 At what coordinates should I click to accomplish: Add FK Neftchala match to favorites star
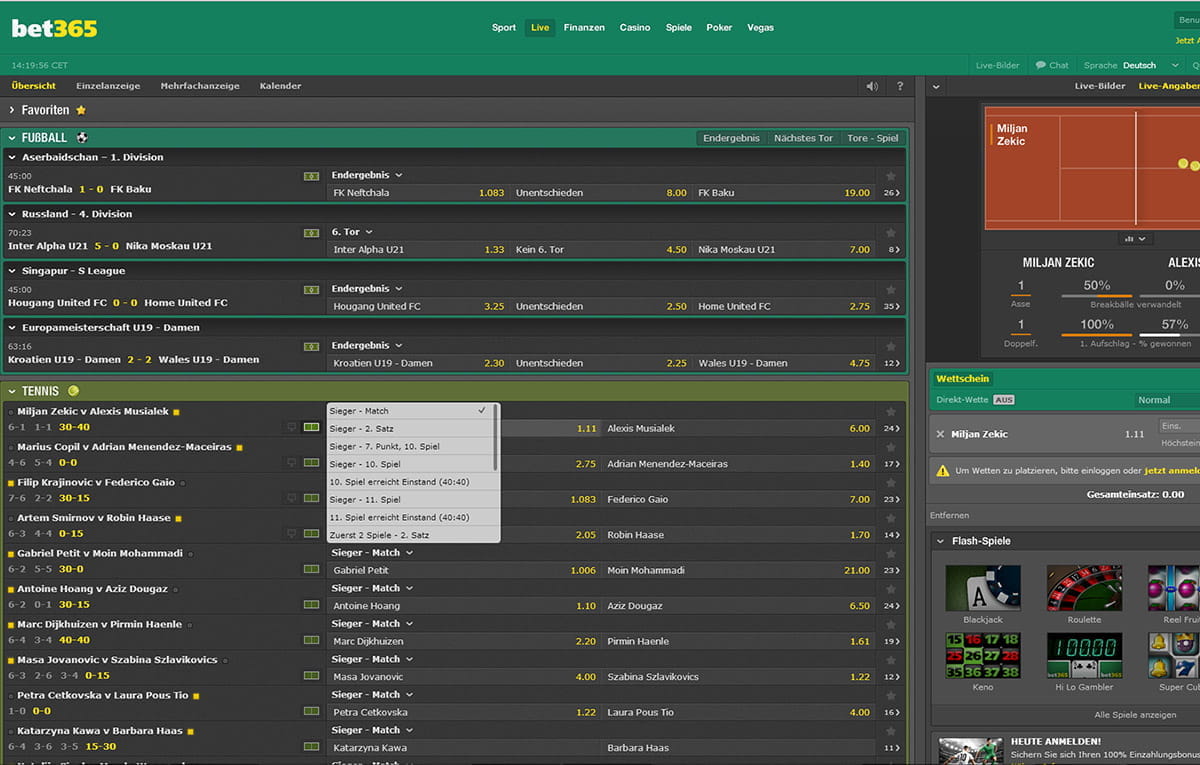(x=890, y=176)
